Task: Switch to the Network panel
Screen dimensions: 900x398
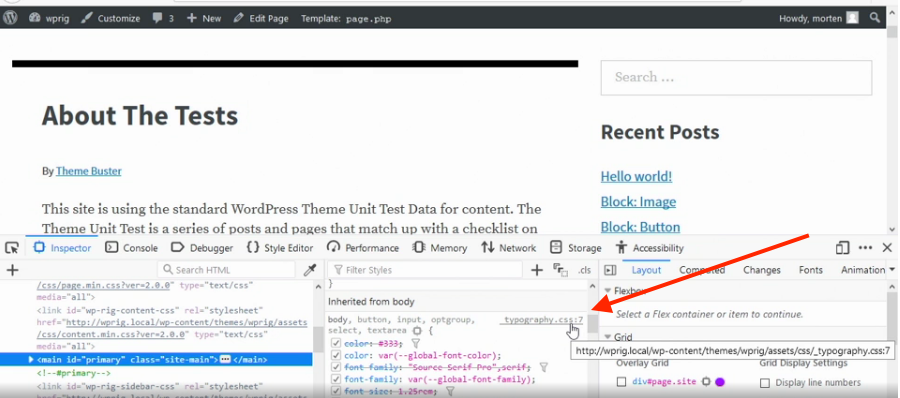Action: point(509,248)
